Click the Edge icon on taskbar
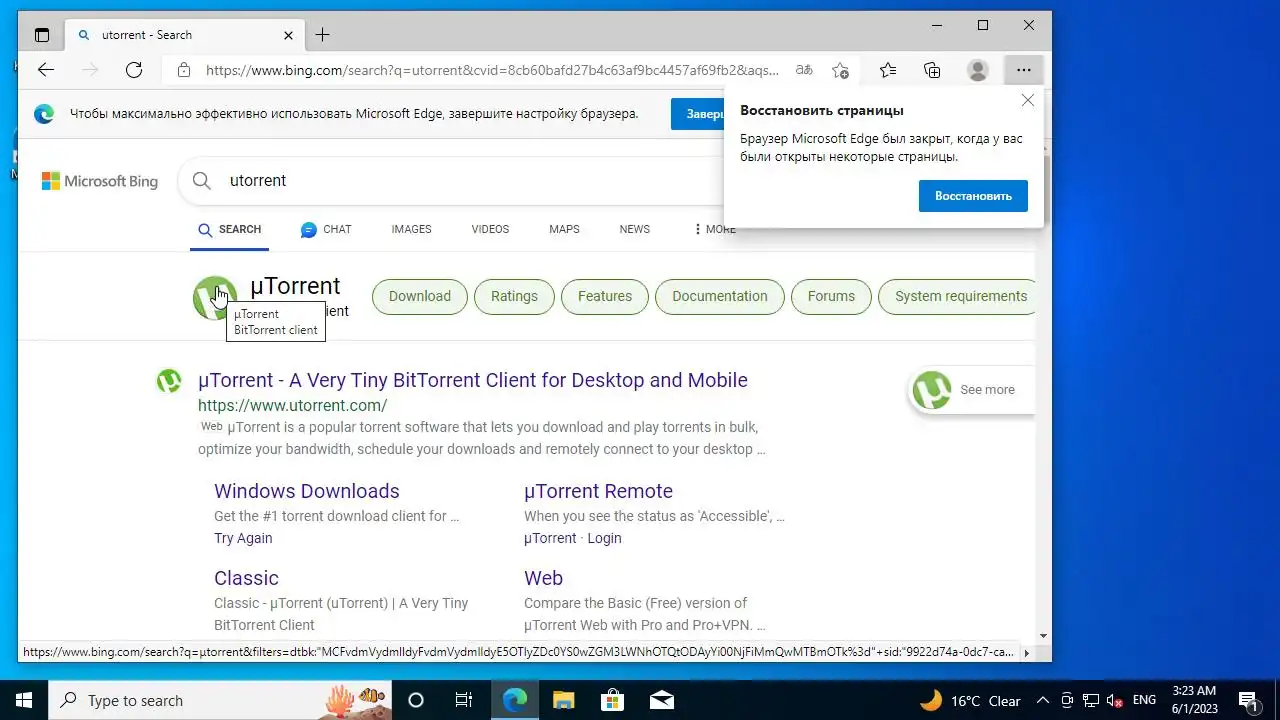 pos(514,700)
